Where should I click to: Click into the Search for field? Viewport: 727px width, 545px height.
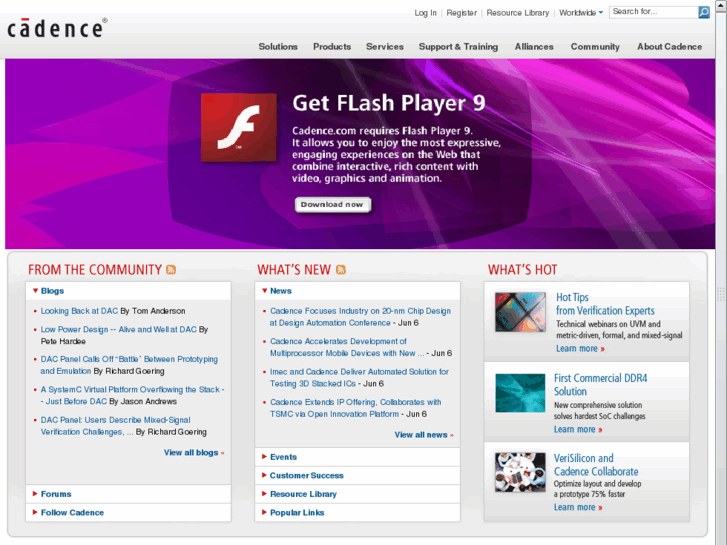click(654, 12)
